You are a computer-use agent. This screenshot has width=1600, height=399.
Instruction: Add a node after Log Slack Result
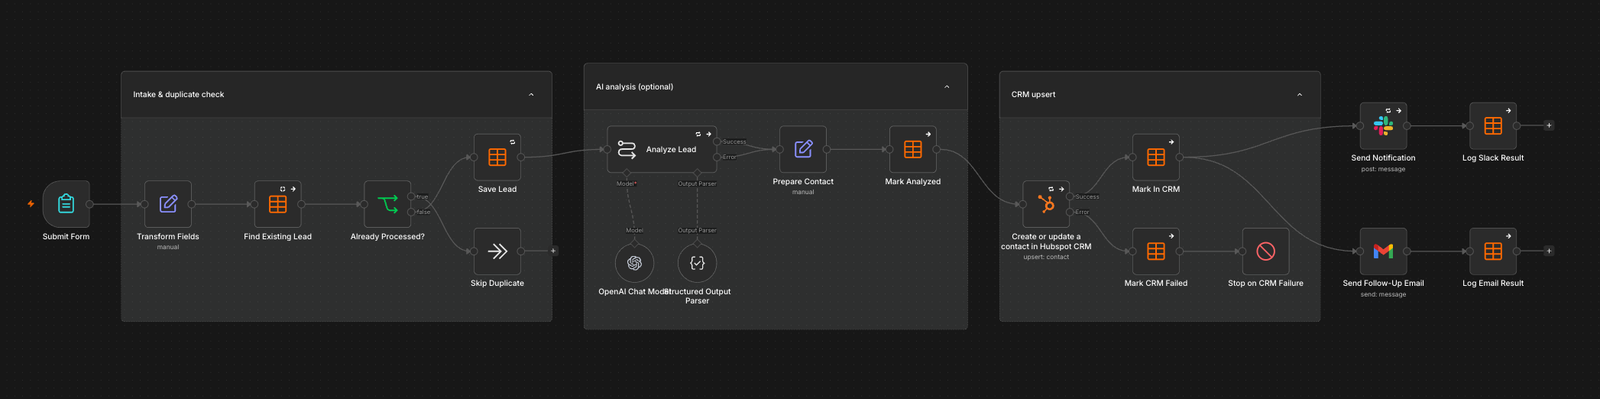[x=1549, y=126]
